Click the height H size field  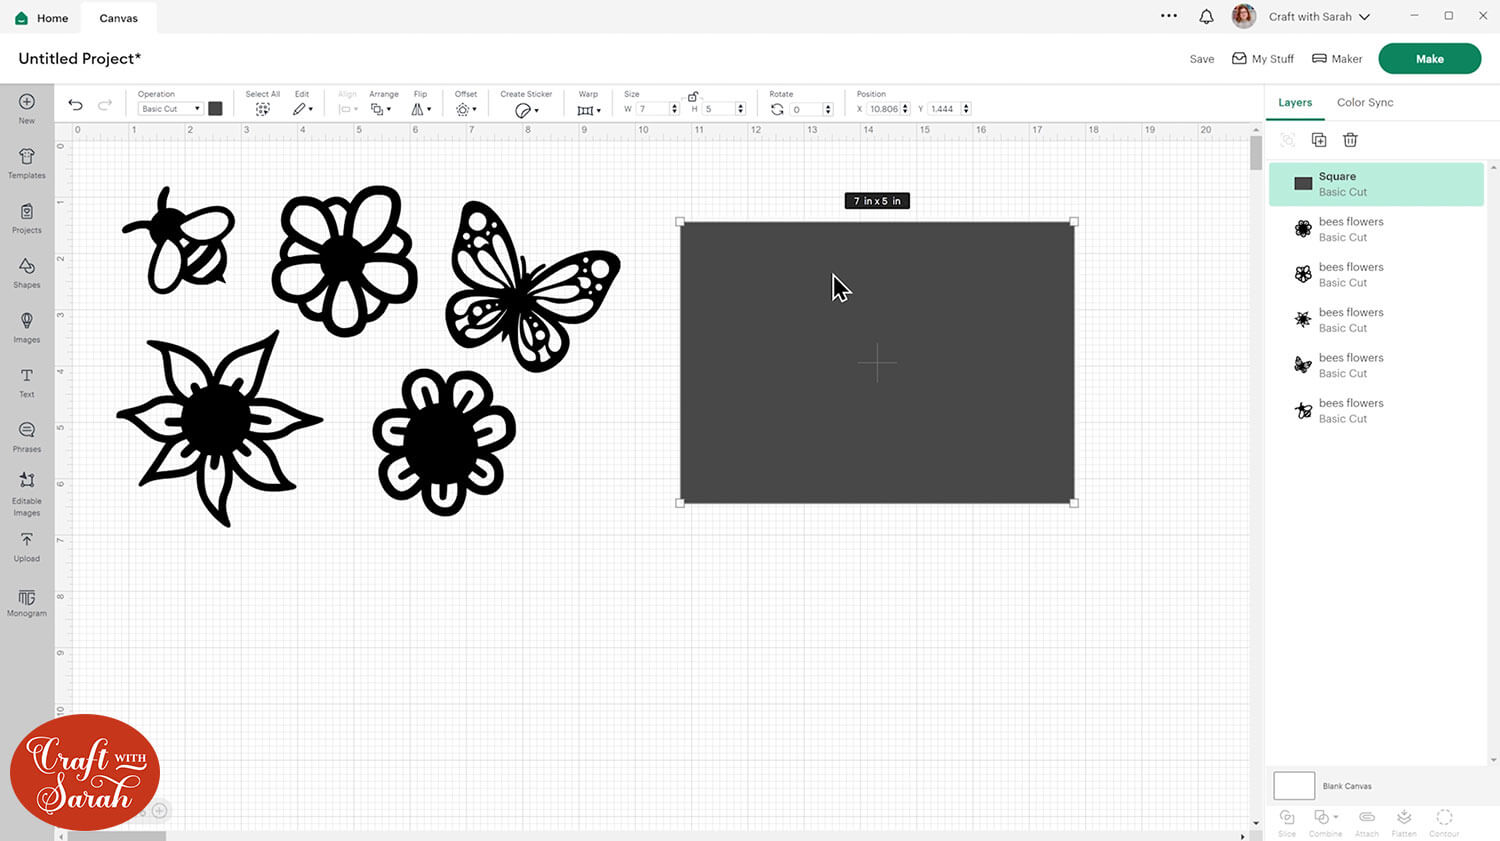point(719,109)
